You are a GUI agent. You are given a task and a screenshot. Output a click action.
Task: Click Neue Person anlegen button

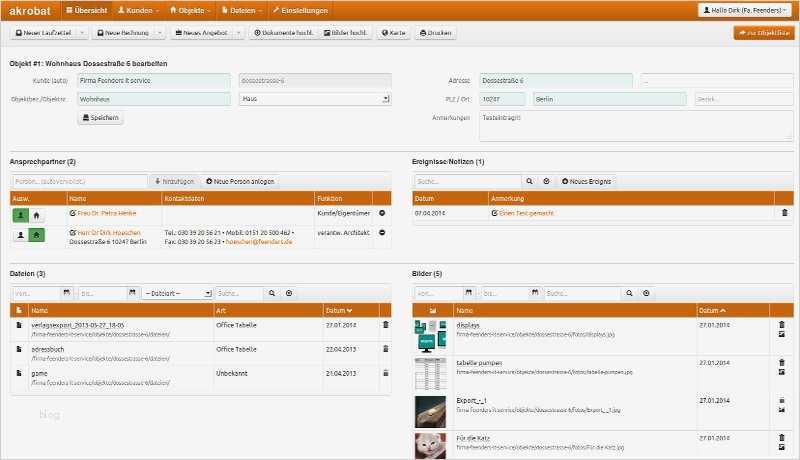240,181
